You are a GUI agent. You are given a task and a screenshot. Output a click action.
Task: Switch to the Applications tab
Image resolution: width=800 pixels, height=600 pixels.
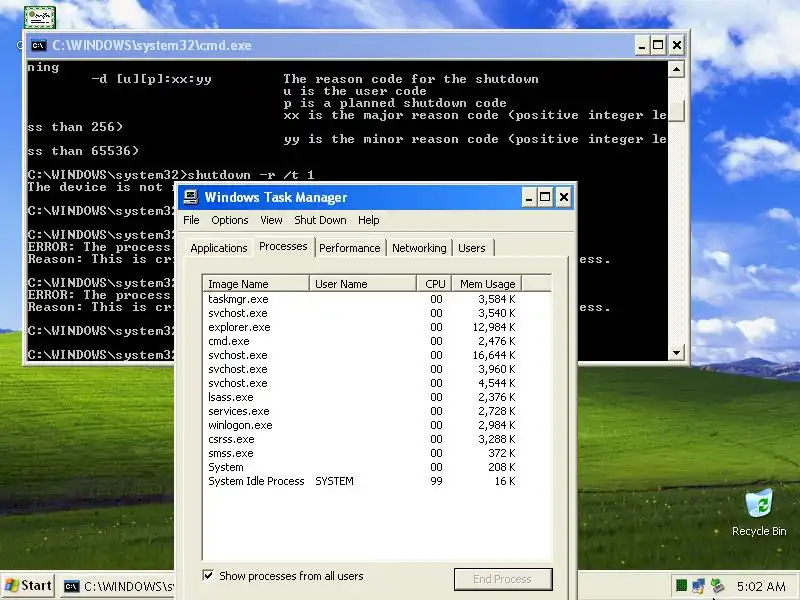[x=218, y=248]
